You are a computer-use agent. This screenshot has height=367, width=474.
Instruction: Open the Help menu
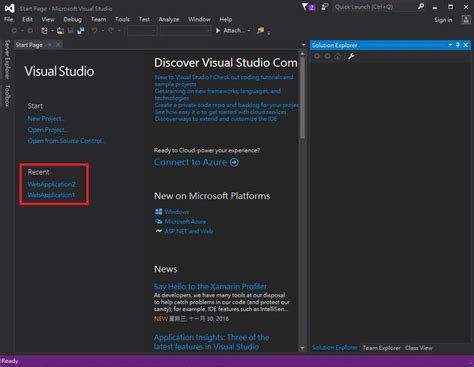(x=226, y=19)
